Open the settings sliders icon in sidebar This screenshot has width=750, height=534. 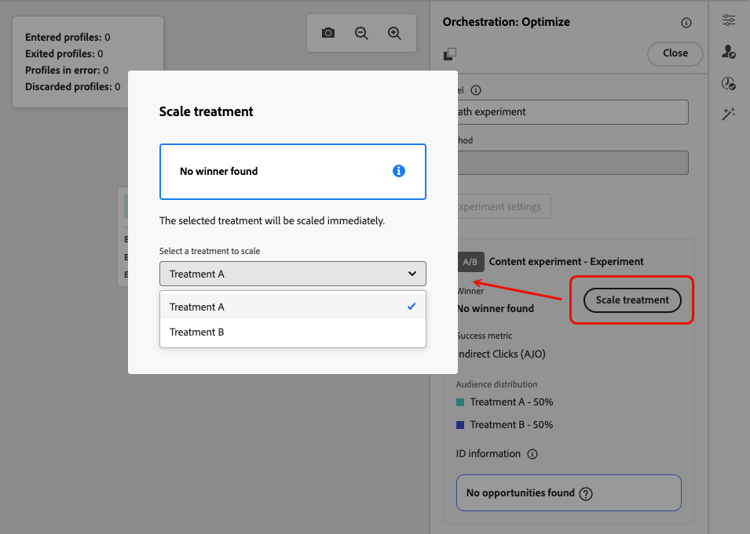click(x=728, y=20)
